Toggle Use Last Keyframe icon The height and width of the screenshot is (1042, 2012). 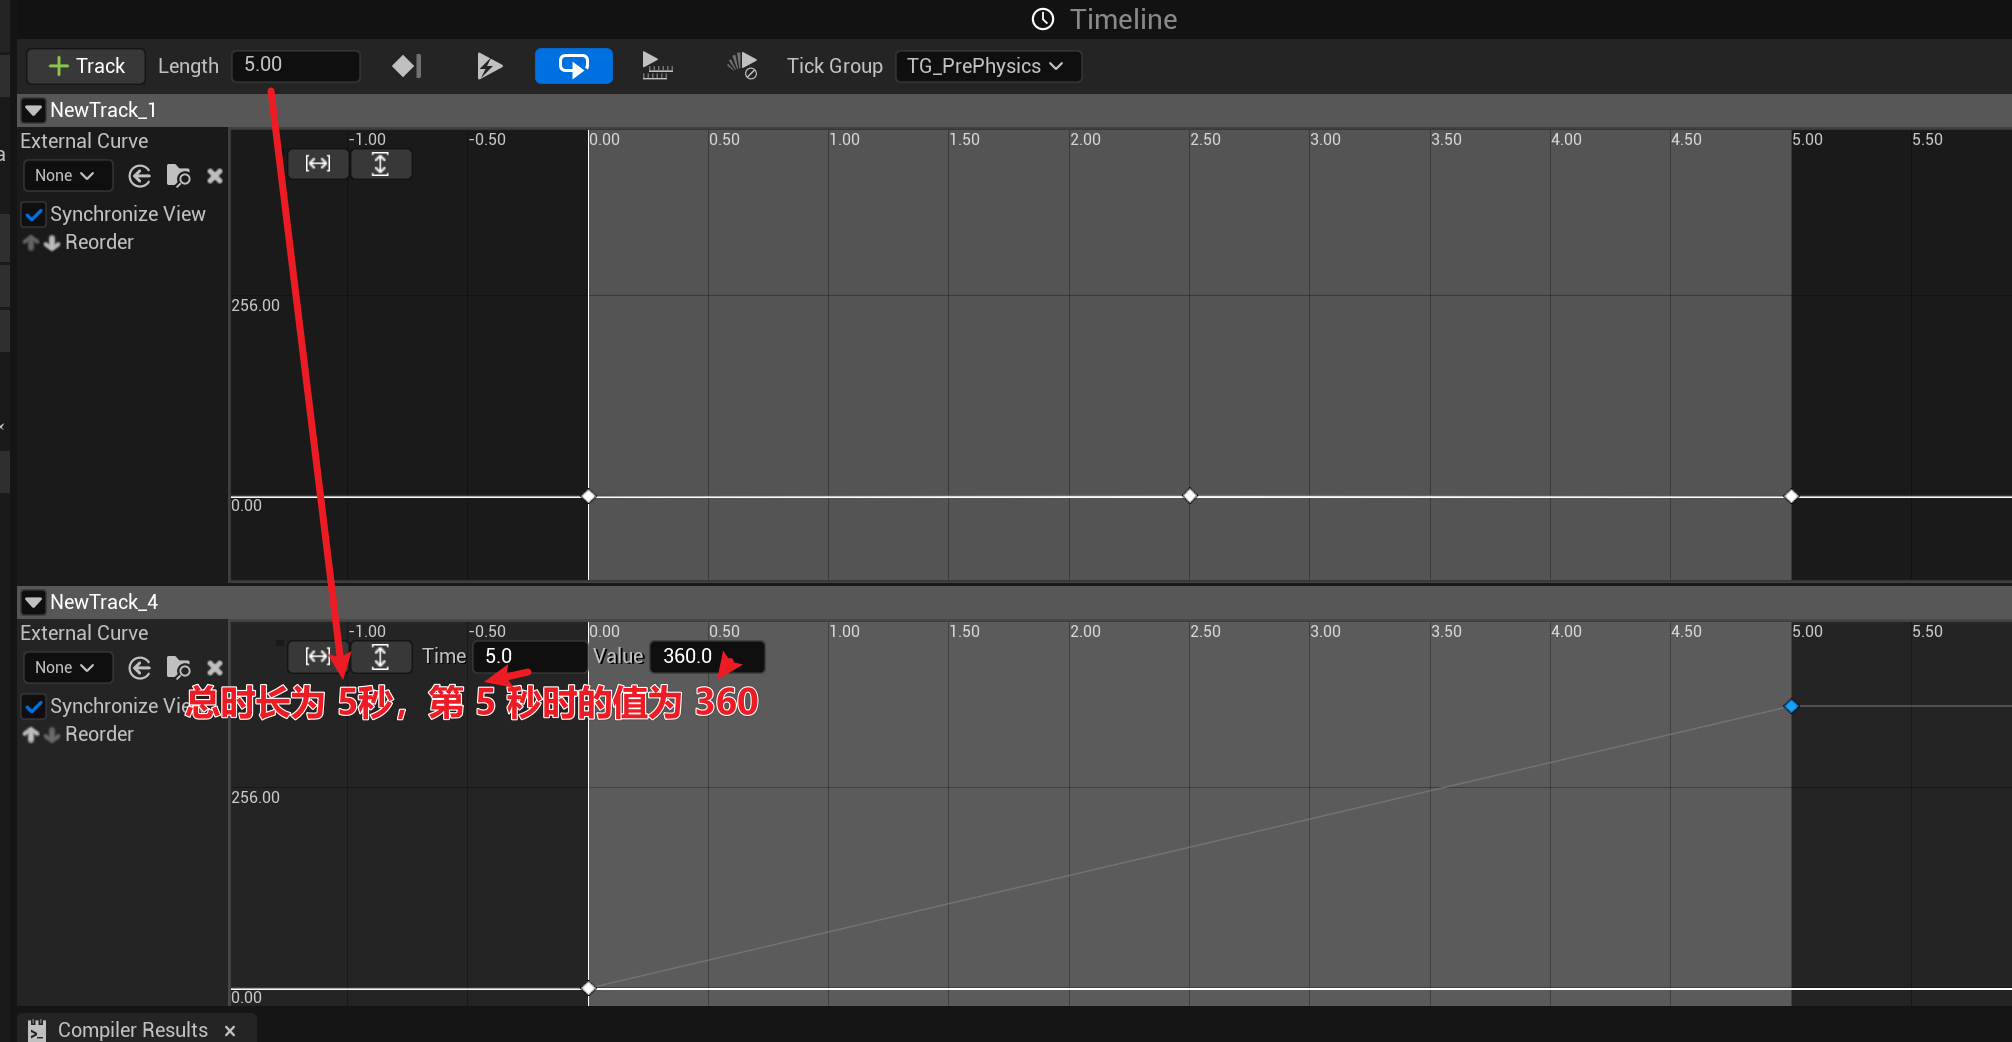tap(406, 66)
